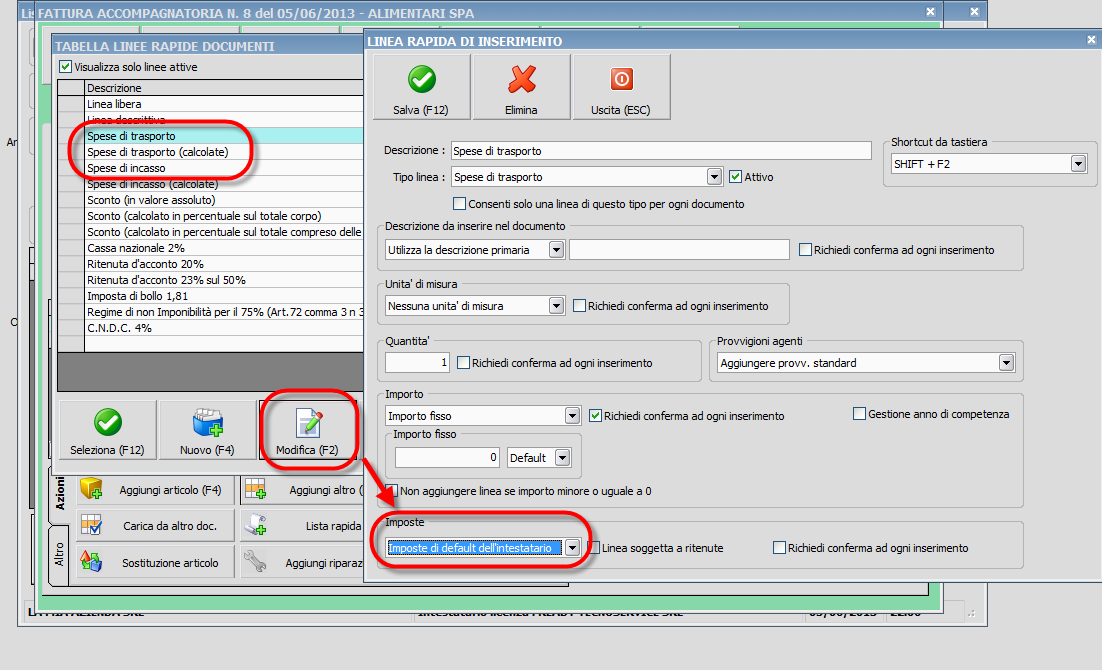The width and height of the screenshot is (1102, 670).
Task: Click the Aggiungi articolo (F4) box icon
Action: 91,489
